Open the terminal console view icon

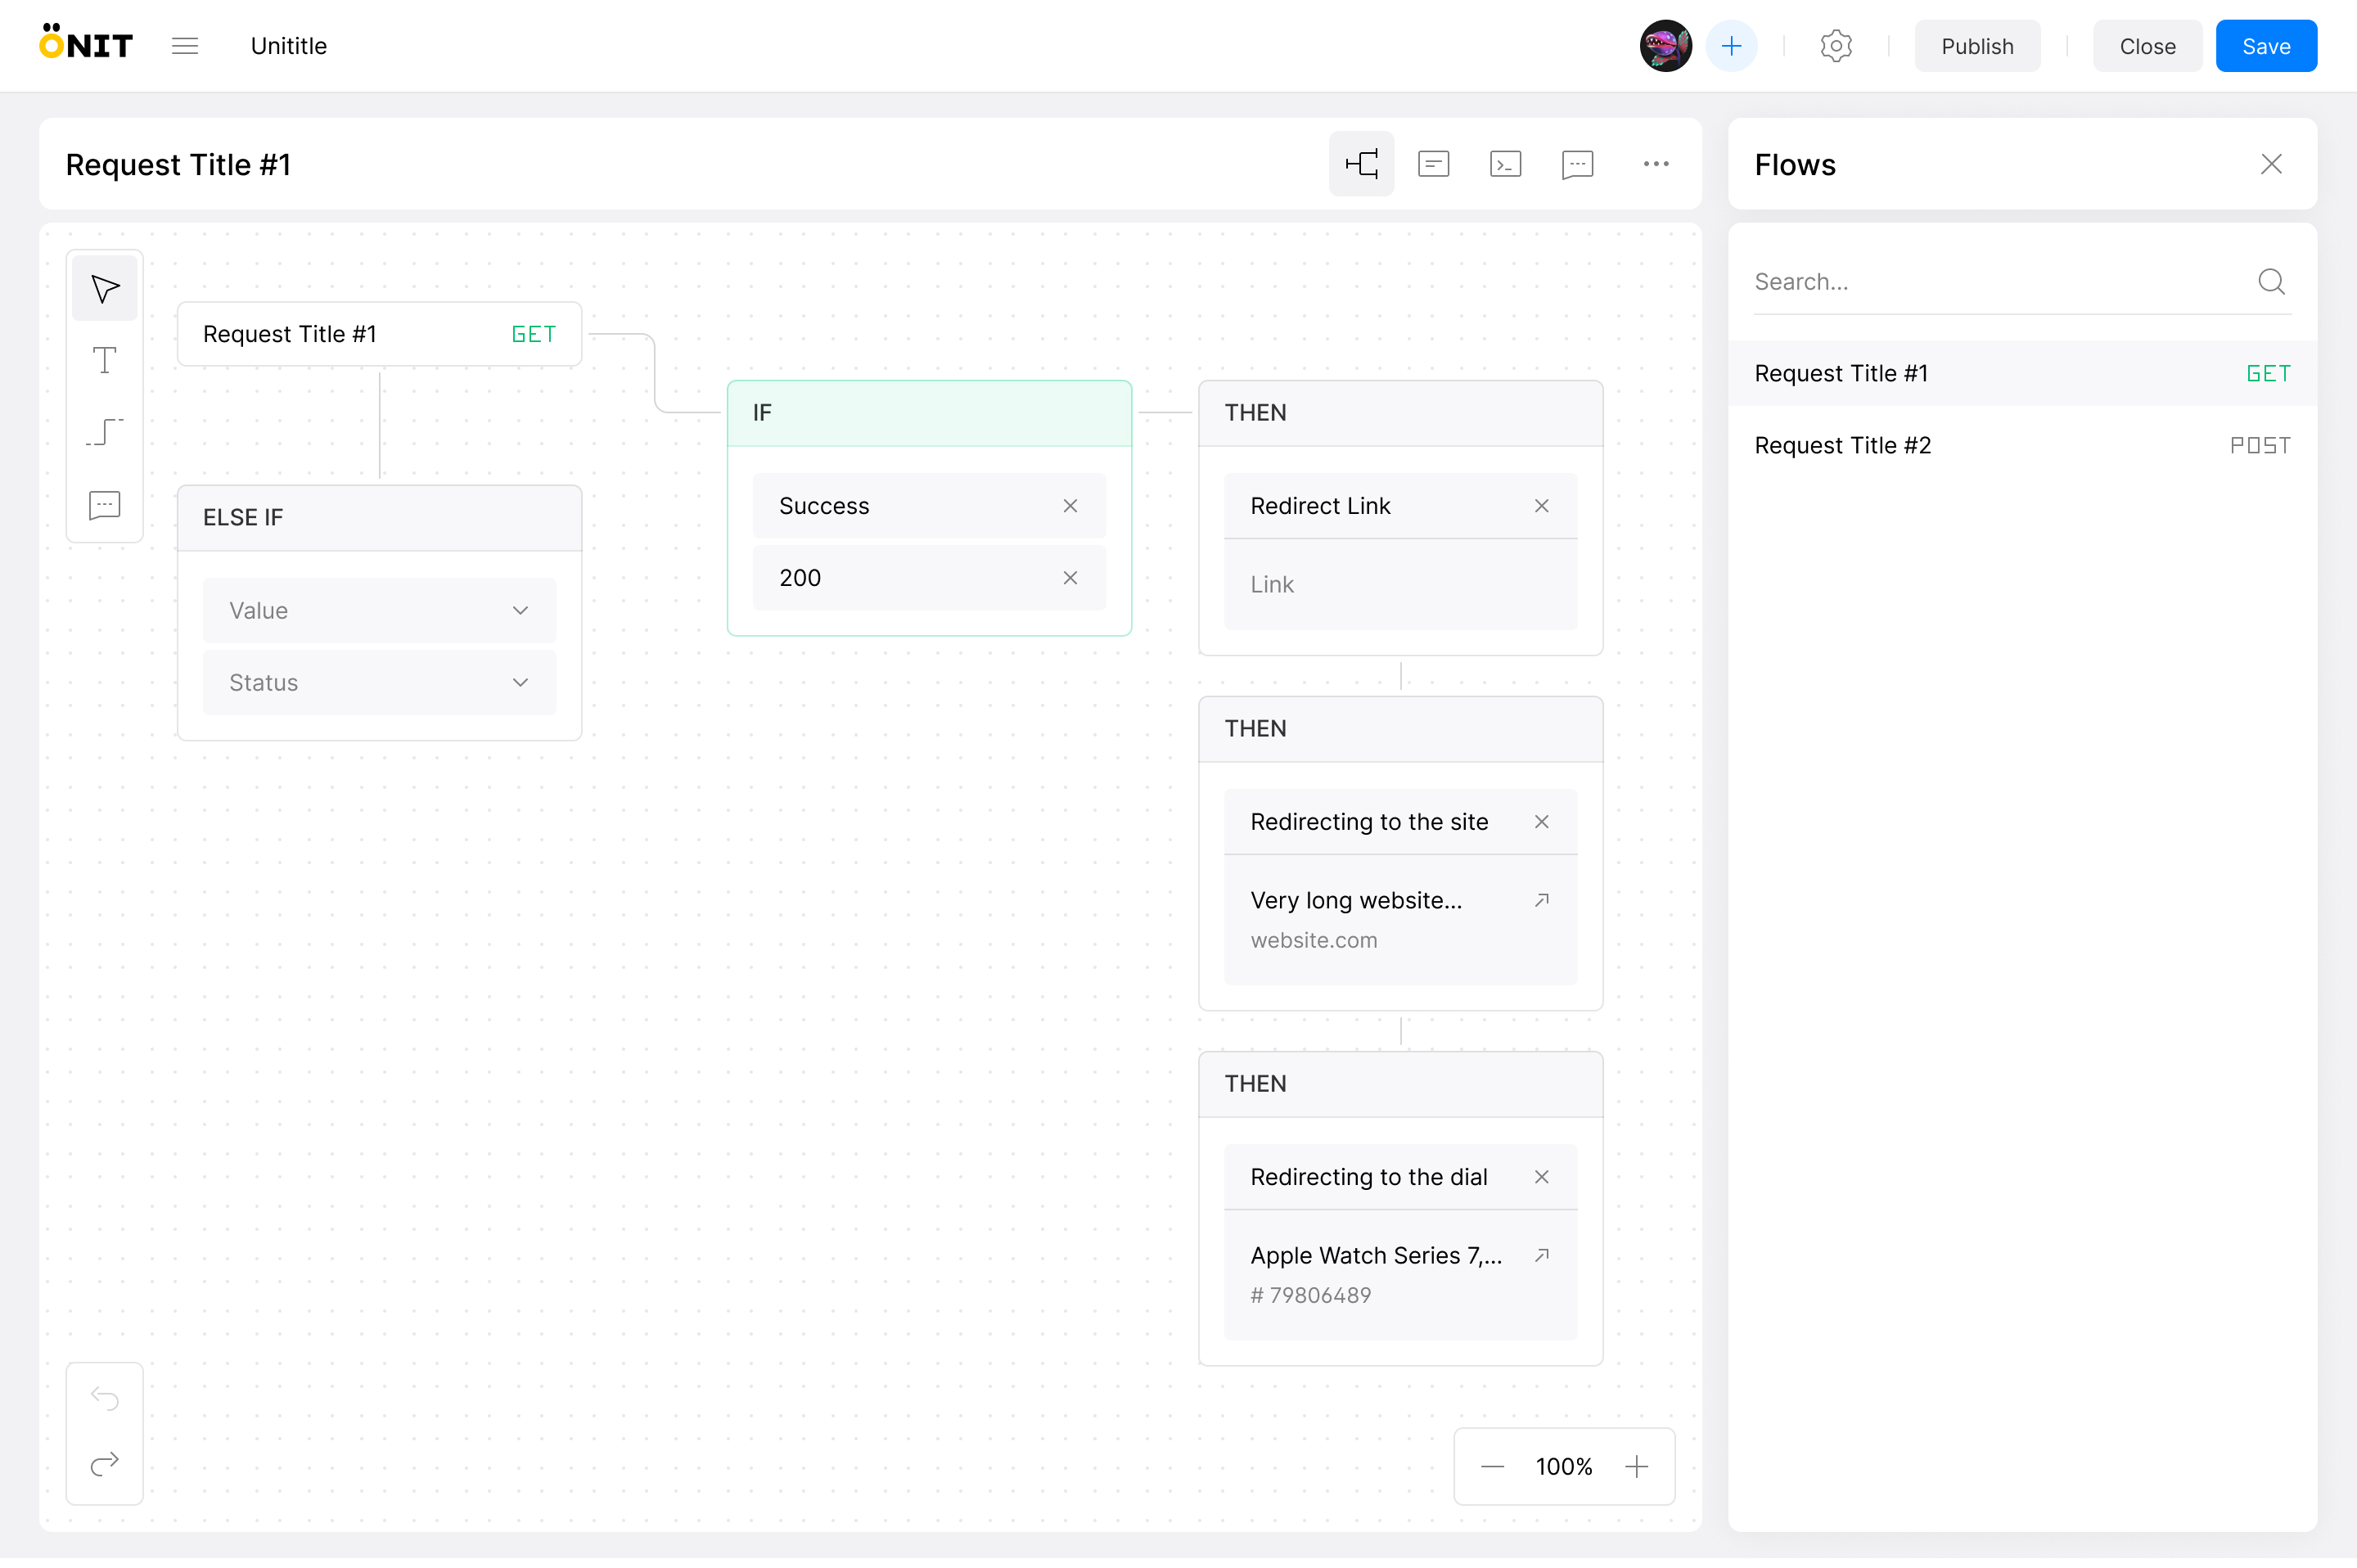(1505, 164)
